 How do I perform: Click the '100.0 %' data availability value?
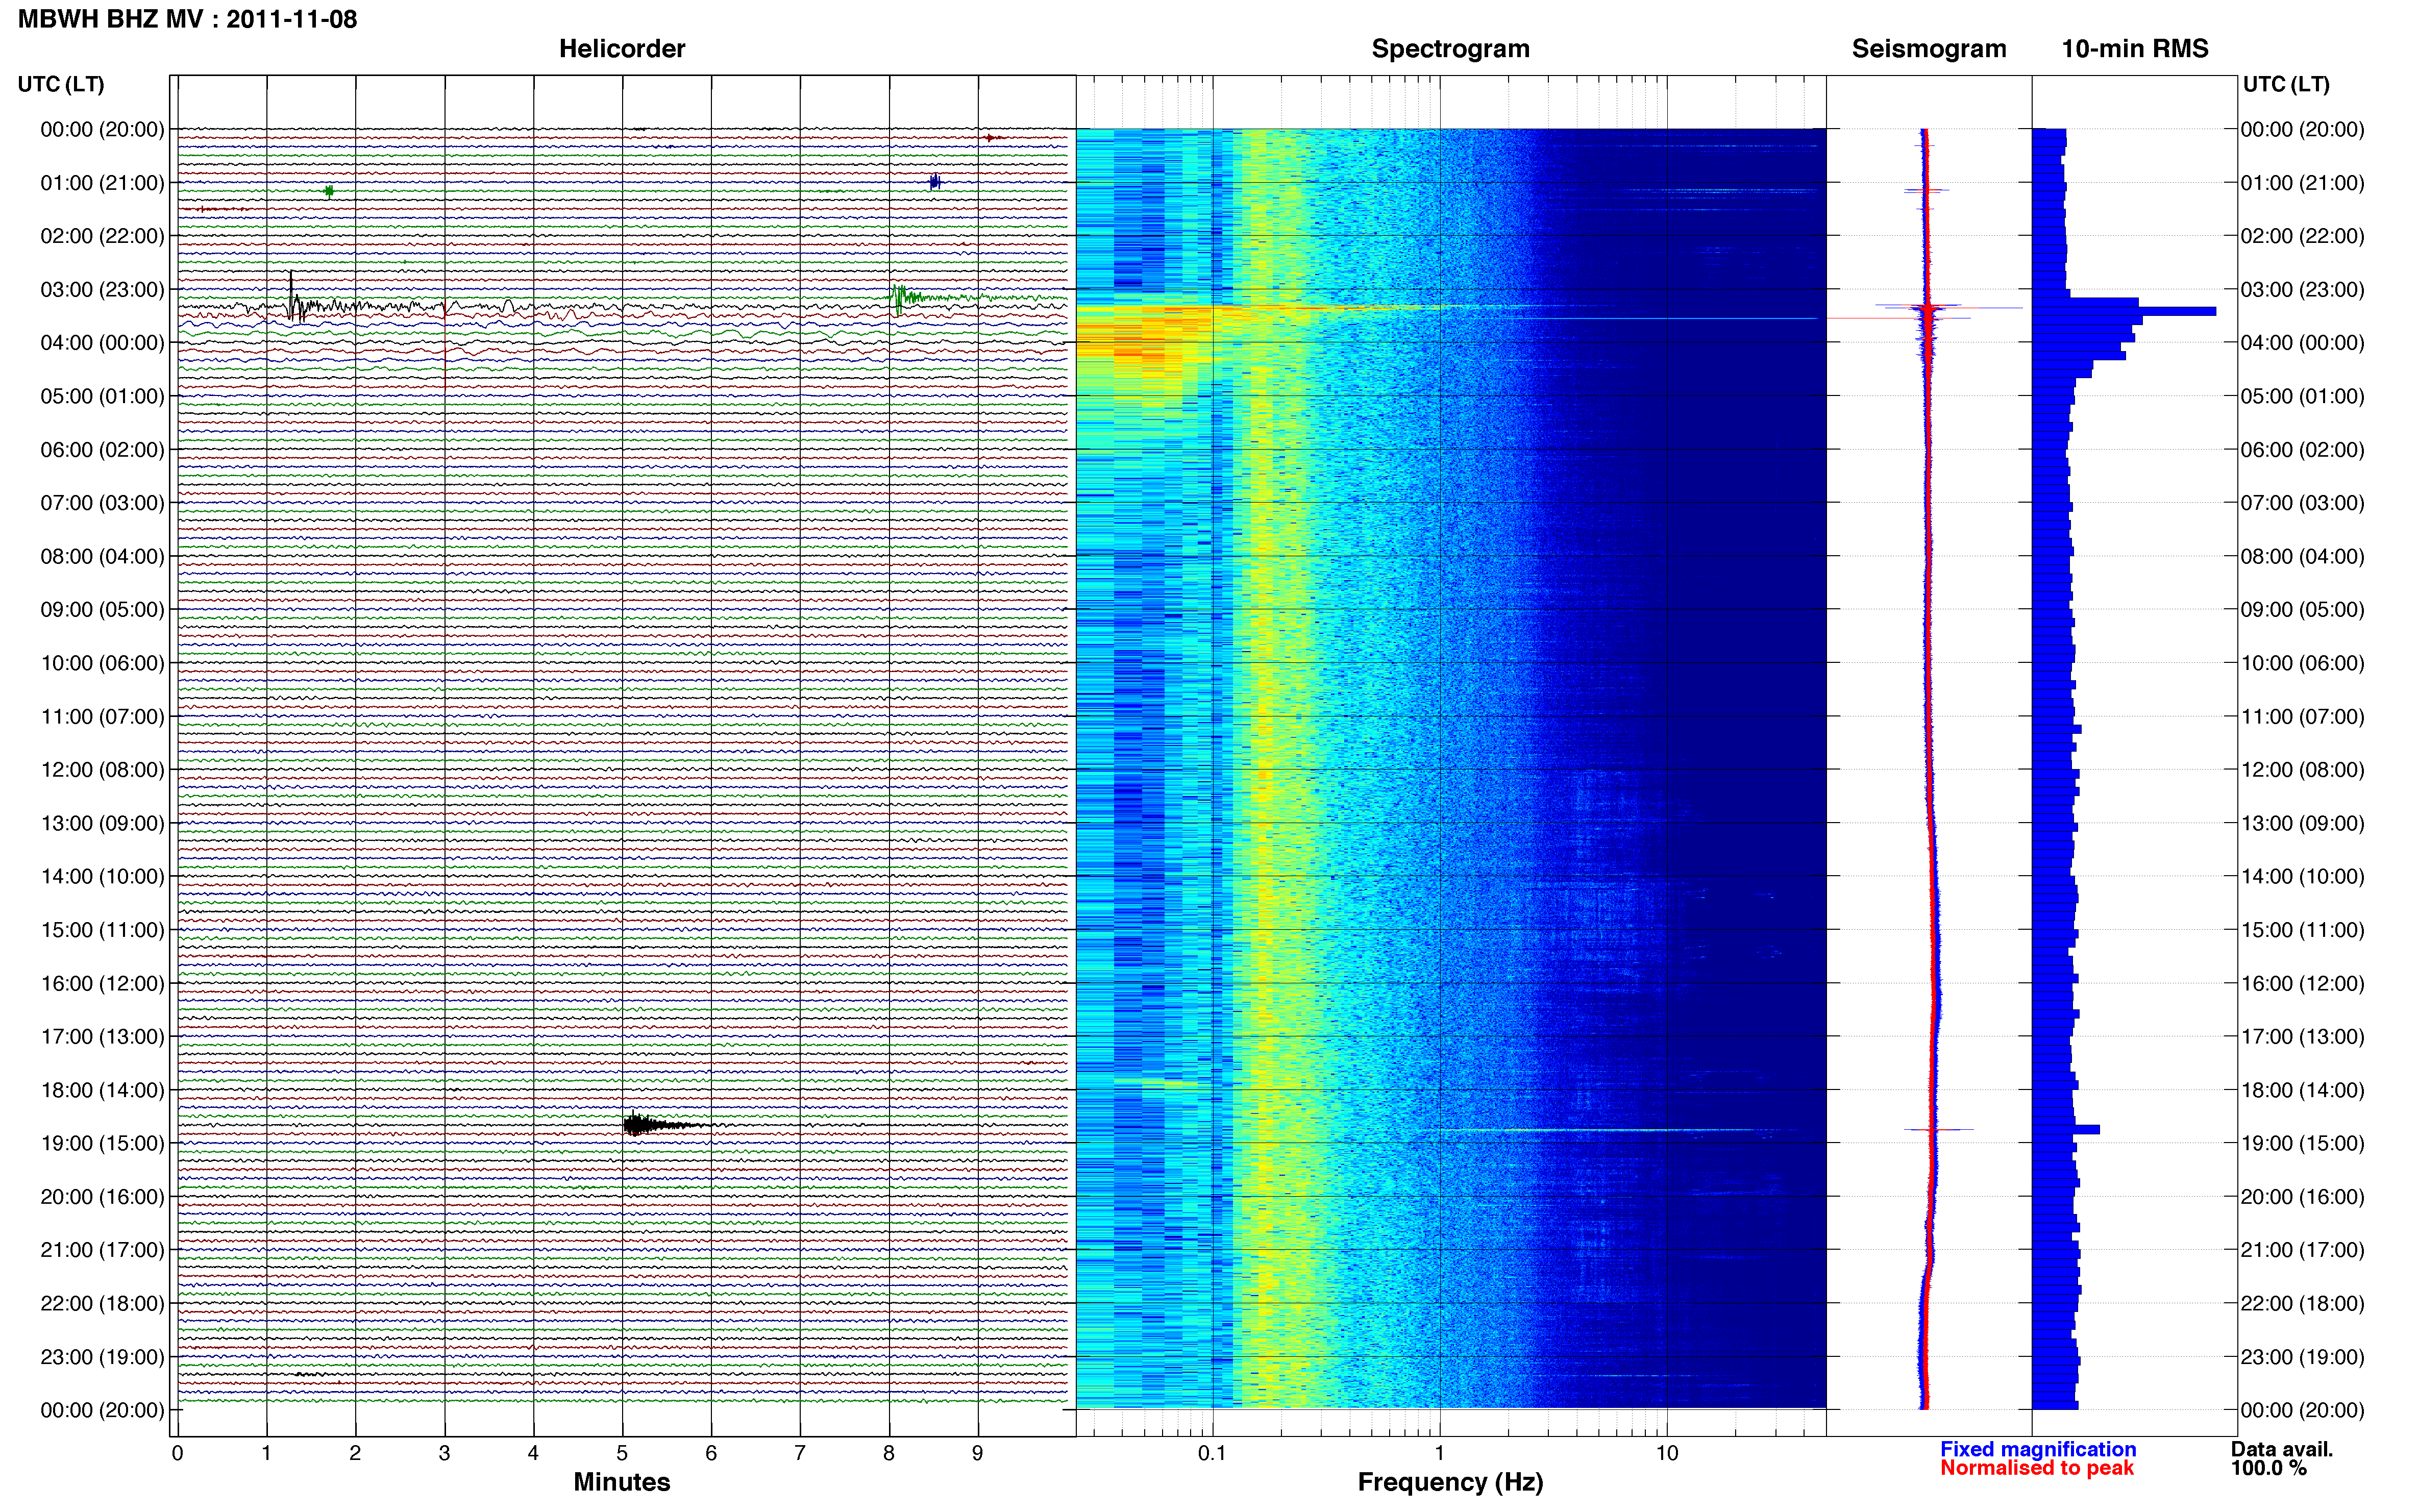coord(2268,1468)
